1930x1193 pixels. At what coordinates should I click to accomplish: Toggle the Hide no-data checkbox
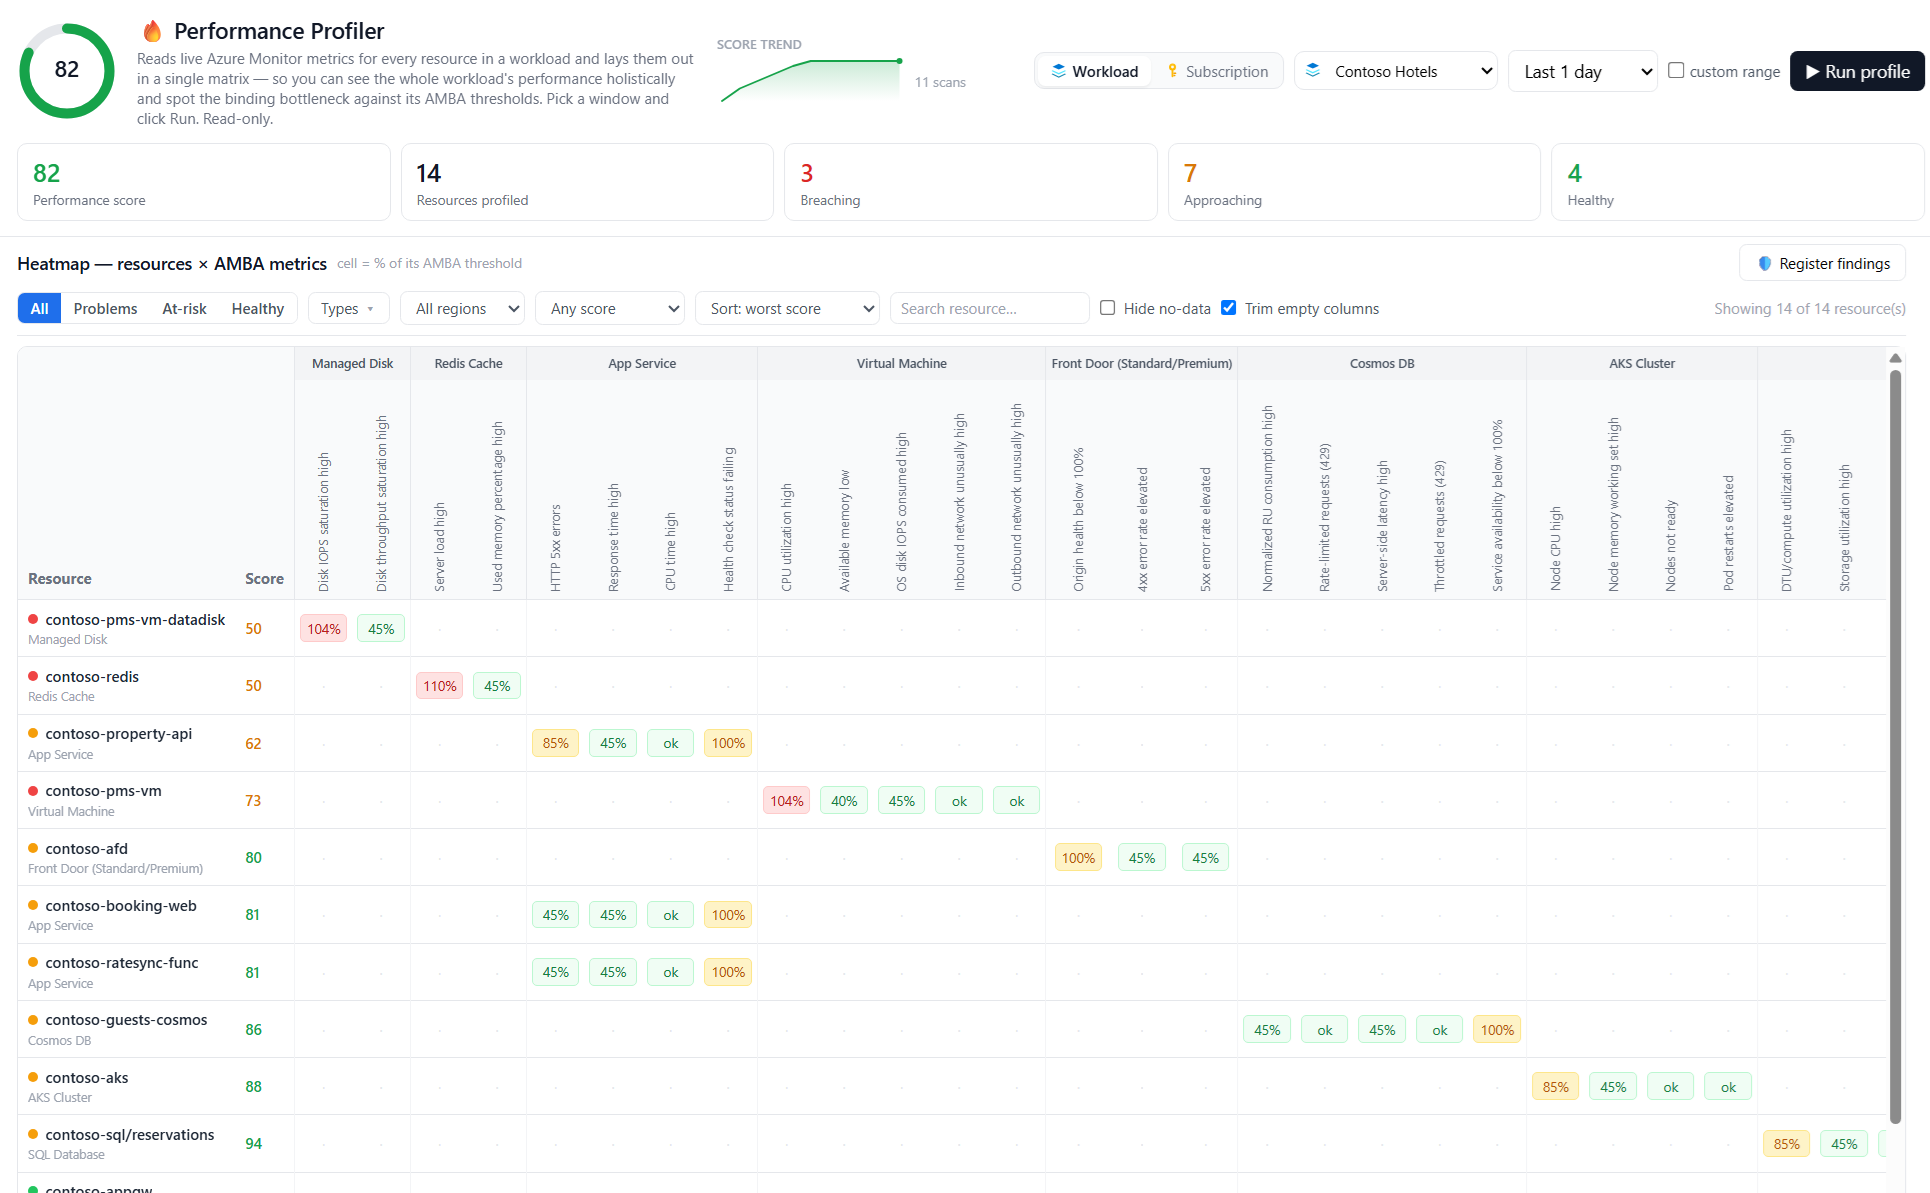click(1108, 308)
